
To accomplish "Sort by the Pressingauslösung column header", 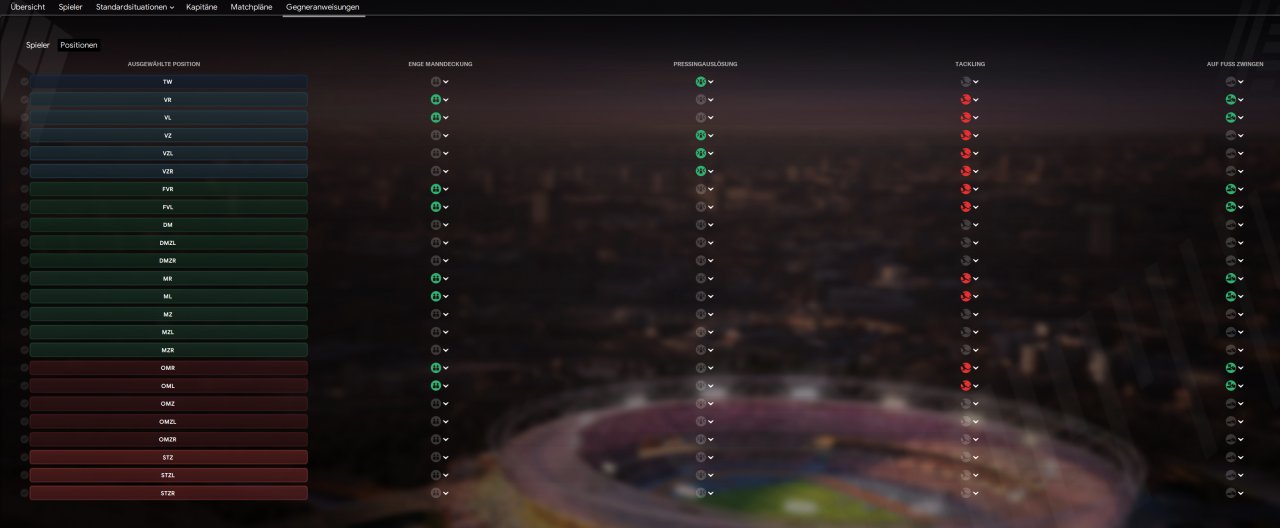I will click(x=705, y=64).
